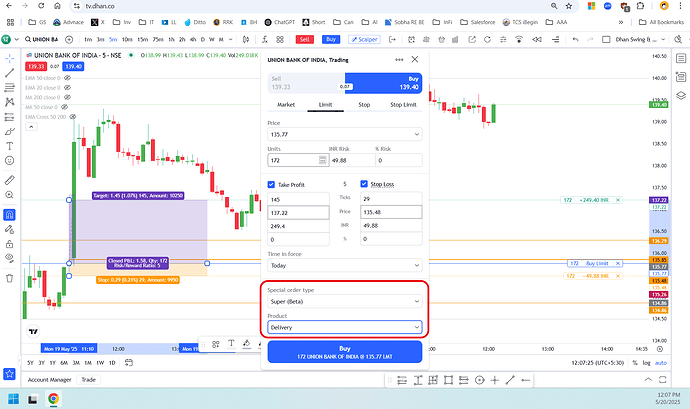Open Chrome in the Windows taskbar
The height and width of the screenshot is (409, 690).
click(53, 399)
